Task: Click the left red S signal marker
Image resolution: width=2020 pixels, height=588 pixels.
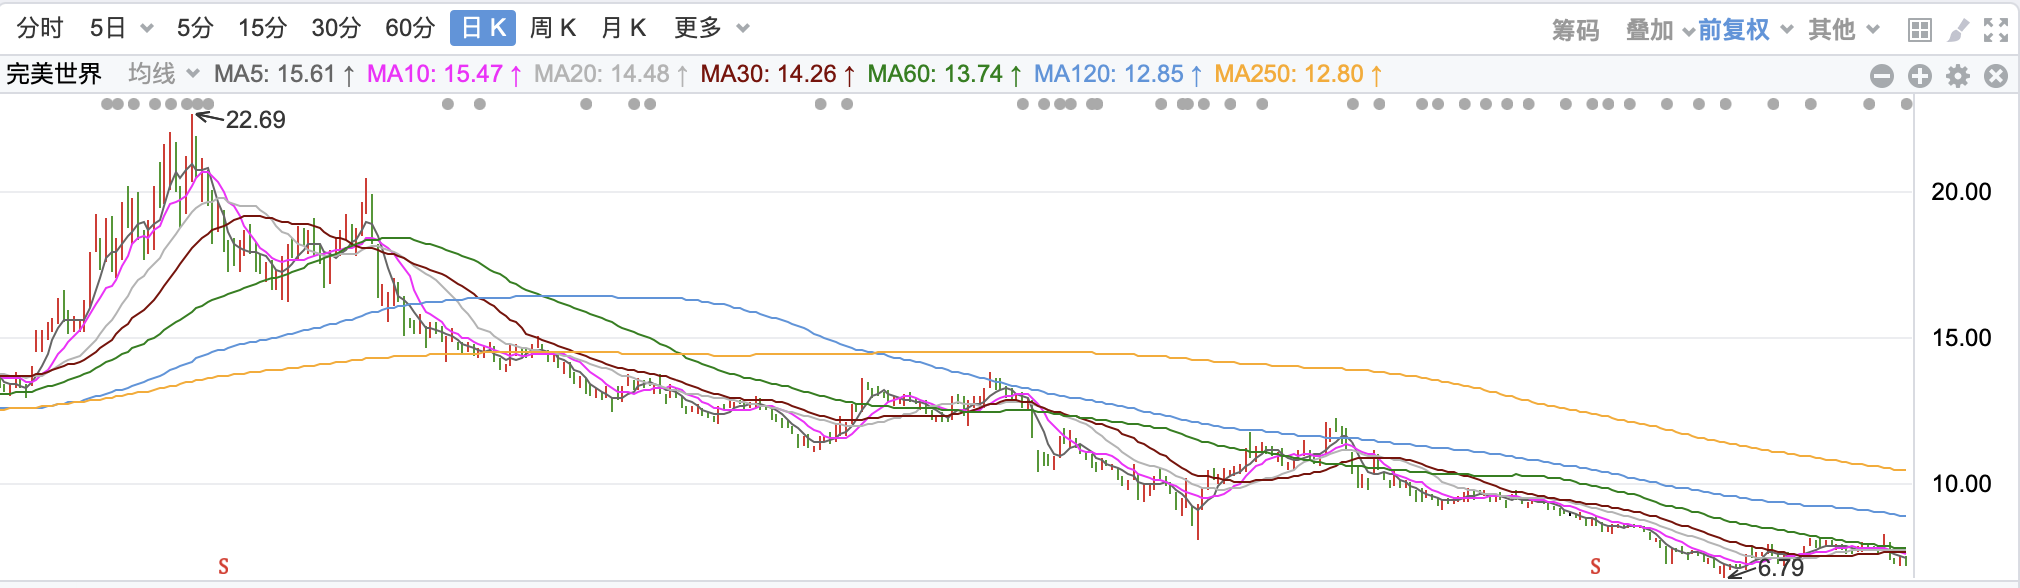Action: pos(224,567)
